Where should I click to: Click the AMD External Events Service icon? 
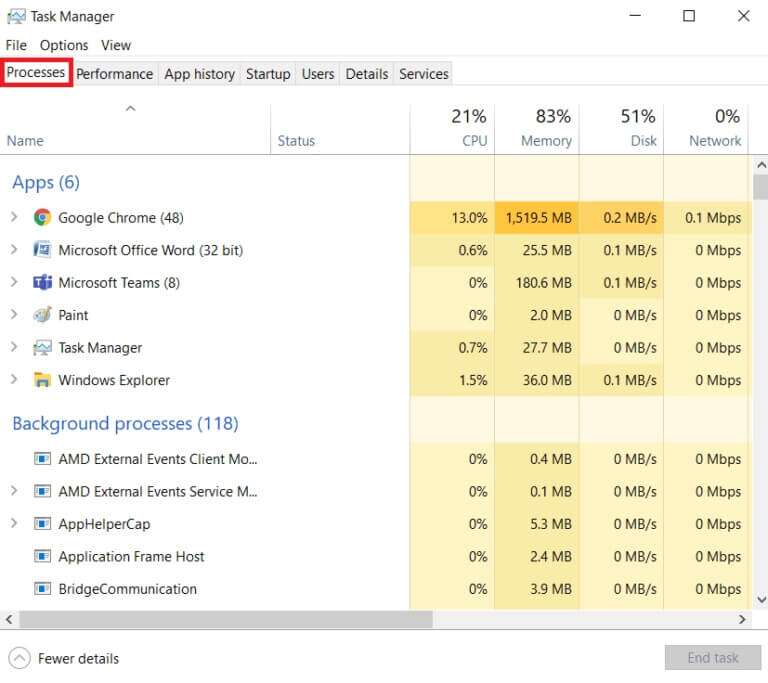point(42,491)
